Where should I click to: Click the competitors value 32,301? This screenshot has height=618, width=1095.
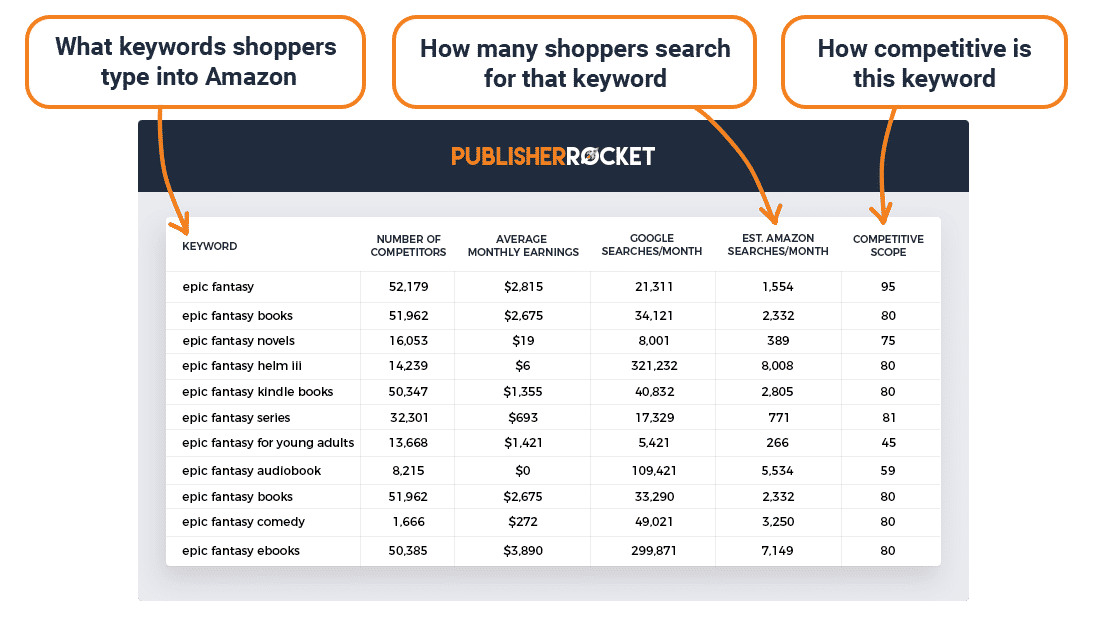409,418
